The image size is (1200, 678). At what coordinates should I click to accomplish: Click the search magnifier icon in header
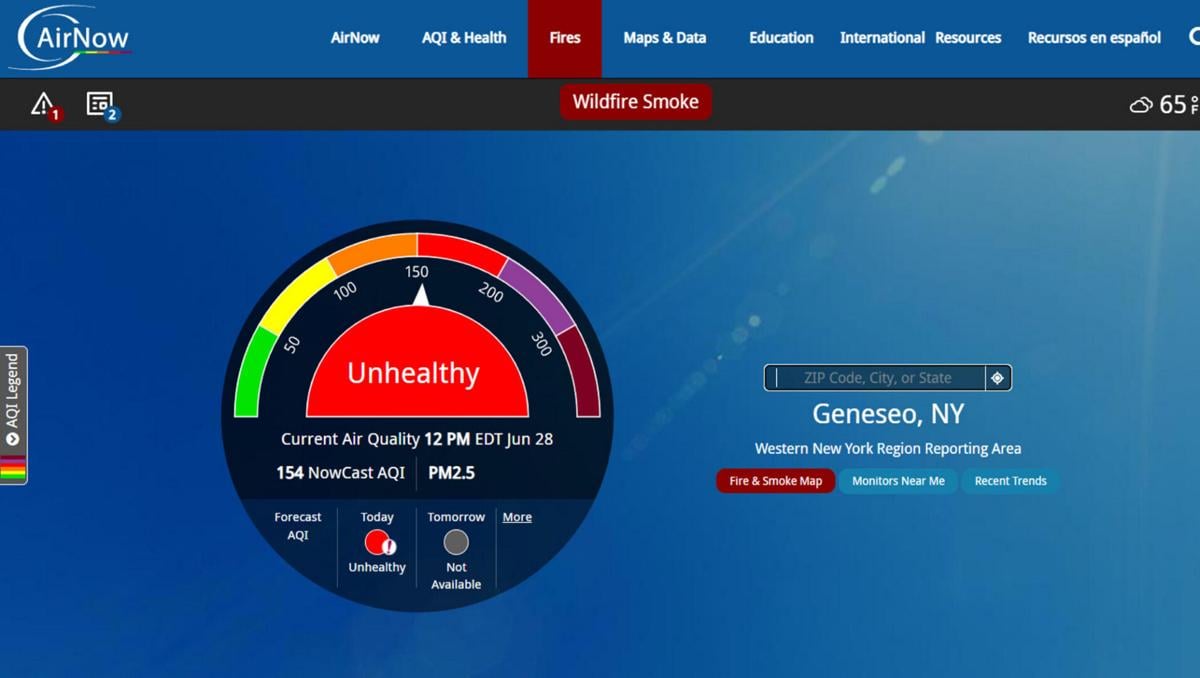click(x=1194, y=37)
